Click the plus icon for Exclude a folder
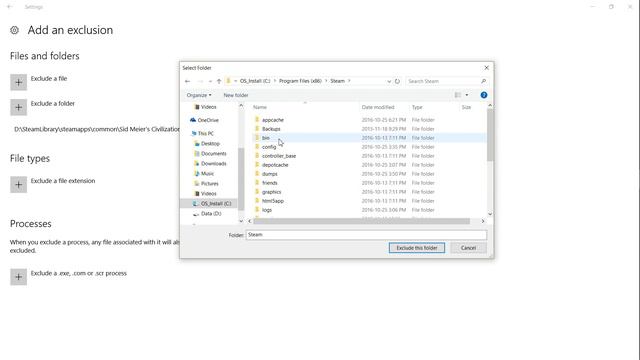The width and height of the screenshot is (640, 360). coord(18,107)
